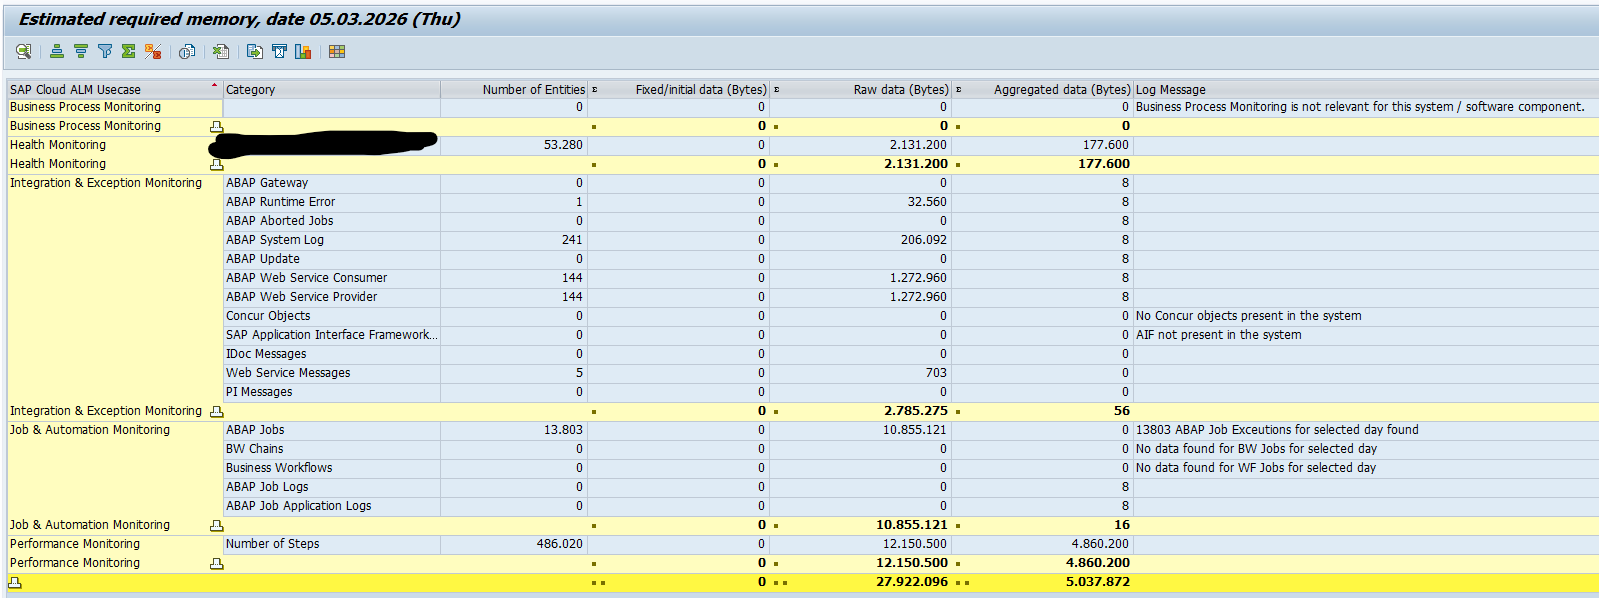The height and width of the screenshot is (598, 1599).
Task: Click the local file export icon
Action: [x=255, y=51]
